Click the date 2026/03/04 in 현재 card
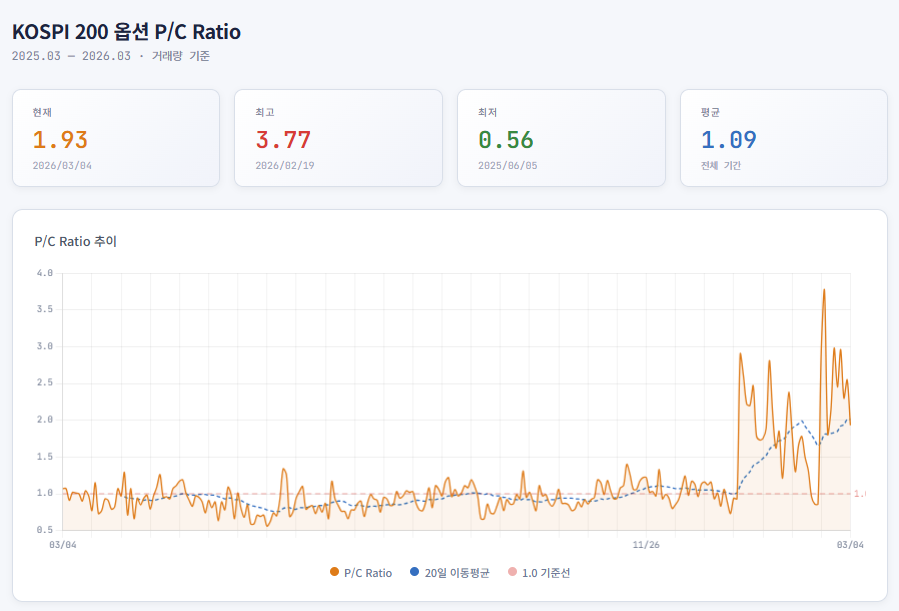899x611 pixels. coord(62,166)
